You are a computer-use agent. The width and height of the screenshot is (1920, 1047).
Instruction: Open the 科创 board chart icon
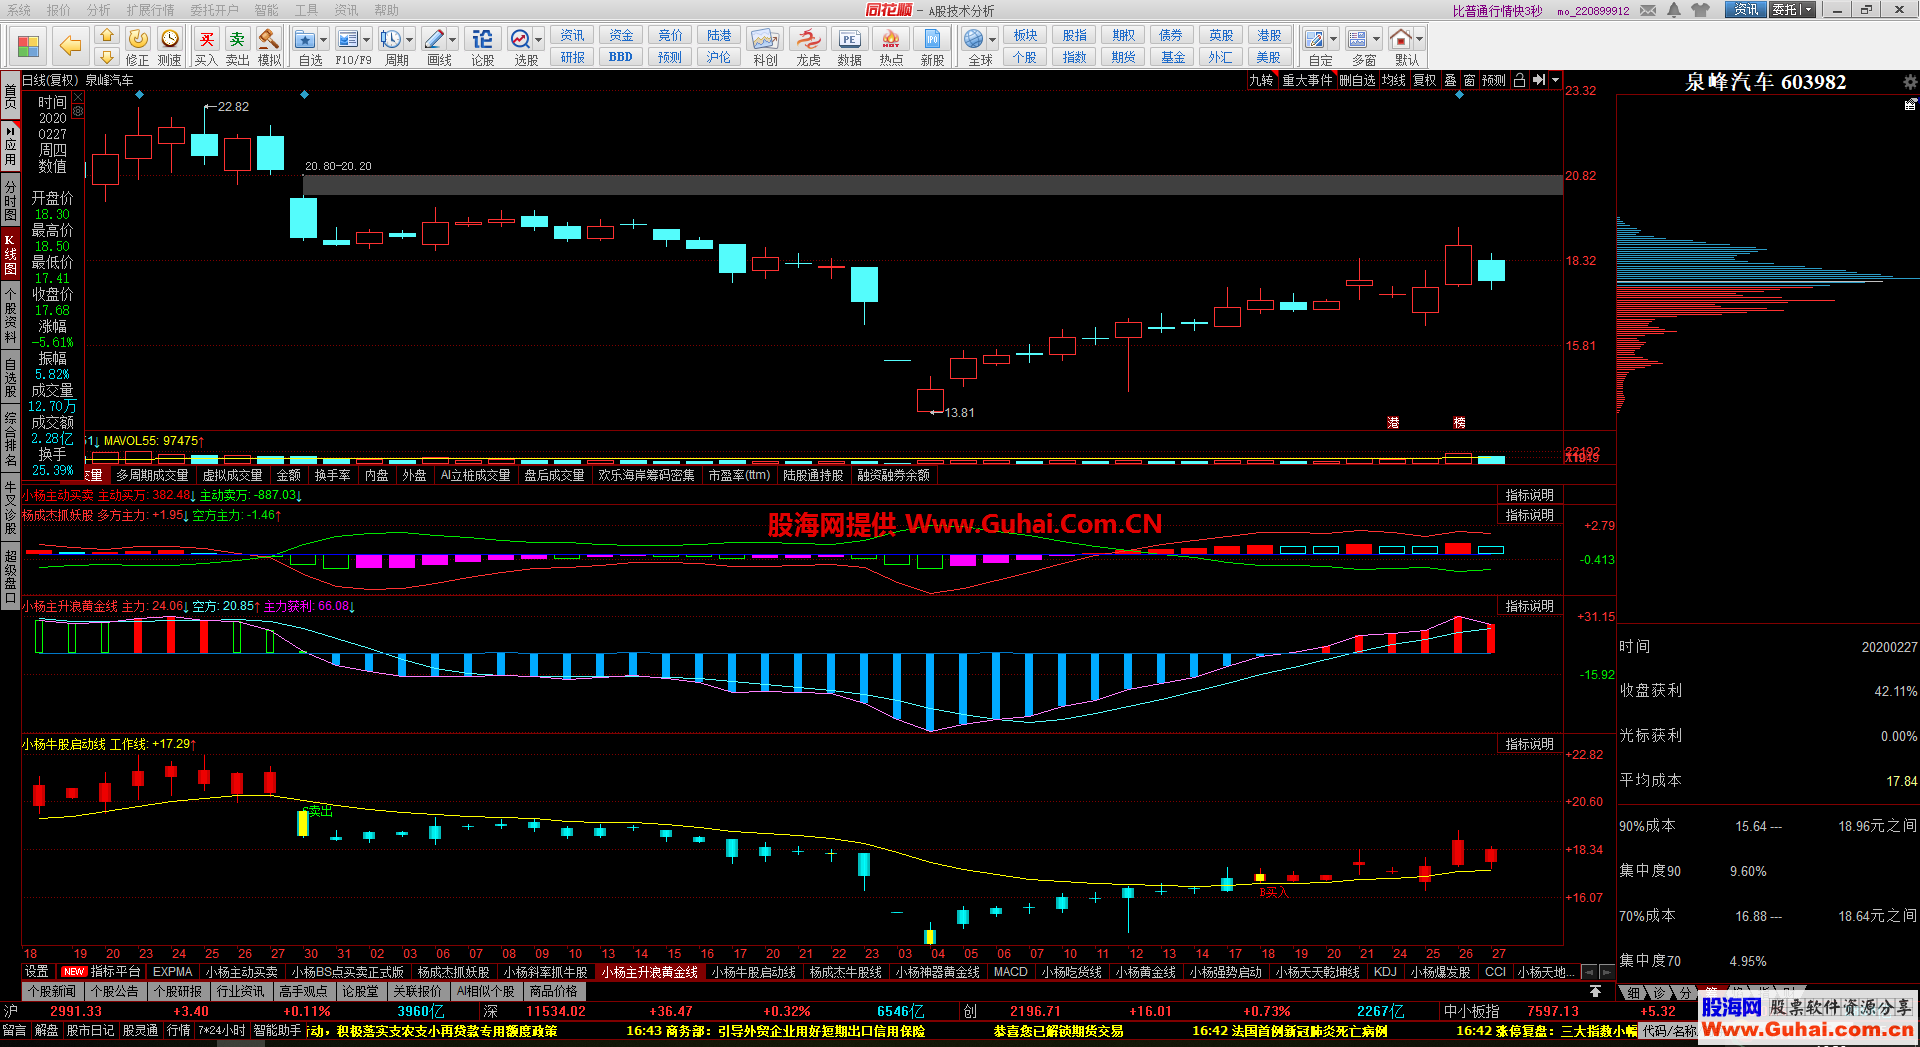(x=765, y=39)
